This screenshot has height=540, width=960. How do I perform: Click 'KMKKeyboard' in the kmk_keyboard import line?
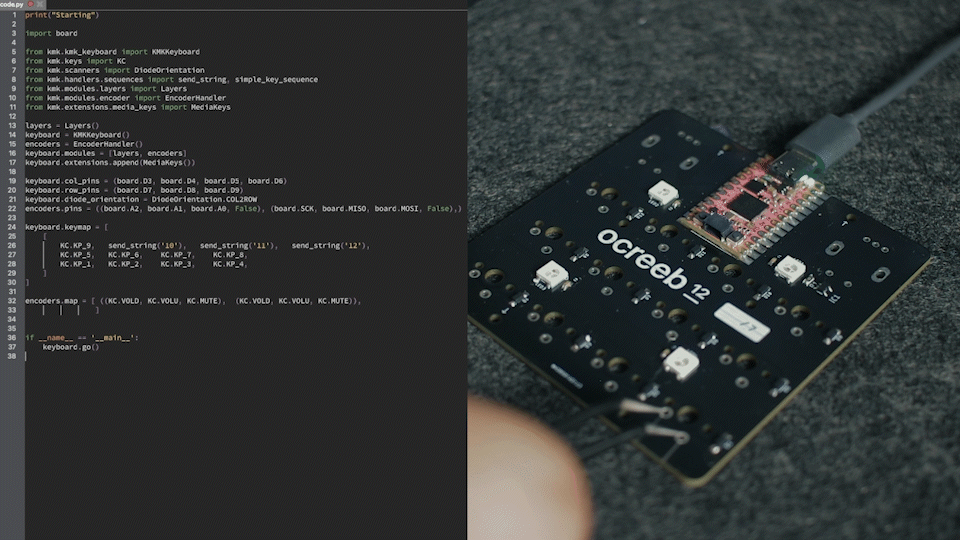[176, 52]
